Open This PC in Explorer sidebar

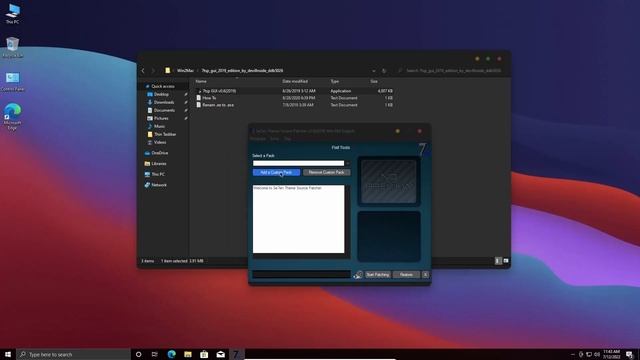coord(158,174)
